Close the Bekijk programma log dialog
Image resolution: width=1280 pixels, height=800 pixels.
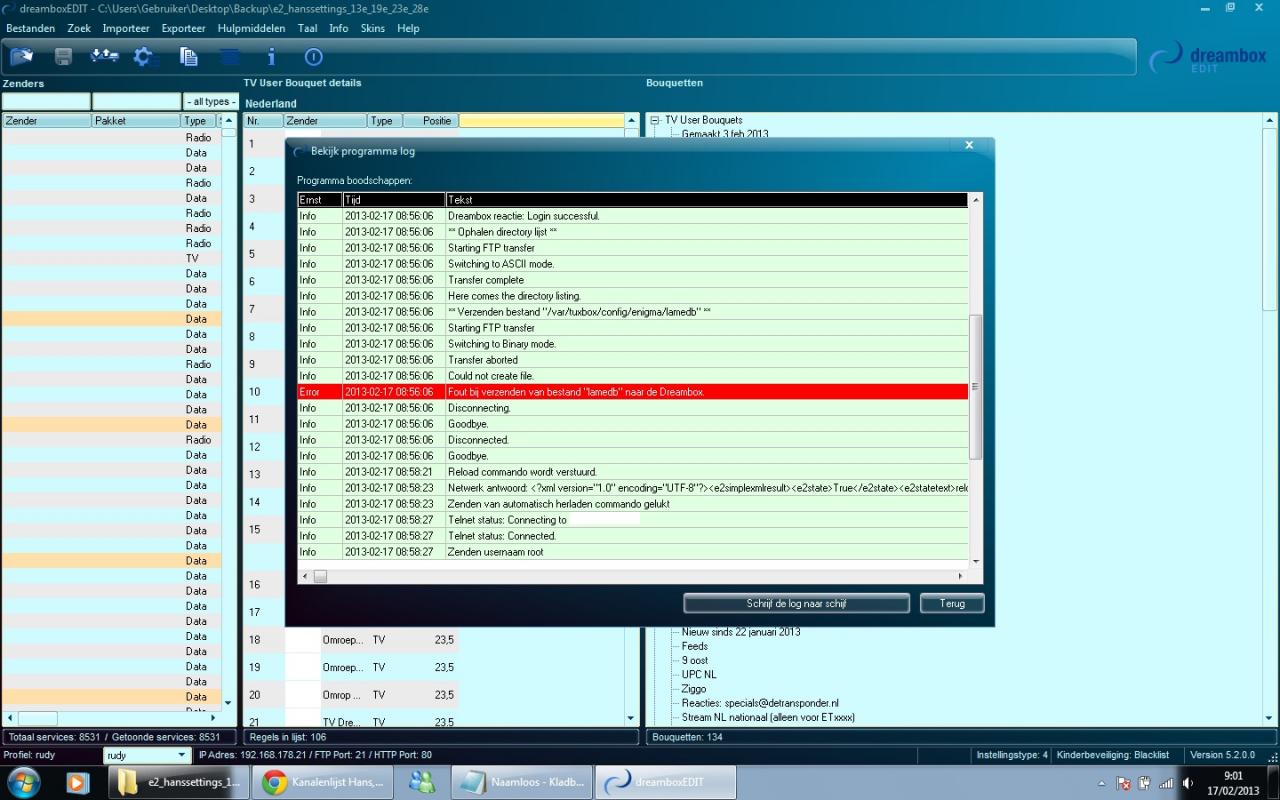968,145
